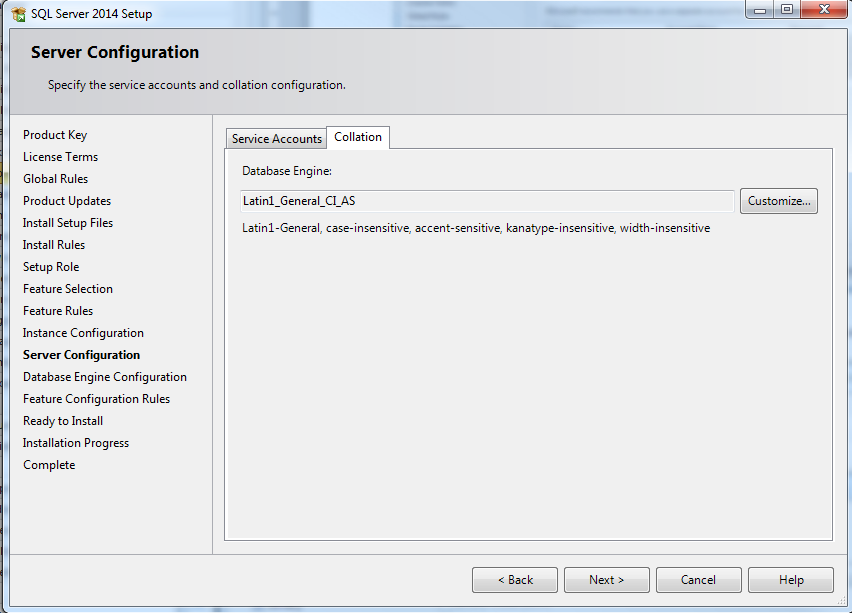
Task: Click Product Key step in sidebar
Action: click(x=55, y=135)
